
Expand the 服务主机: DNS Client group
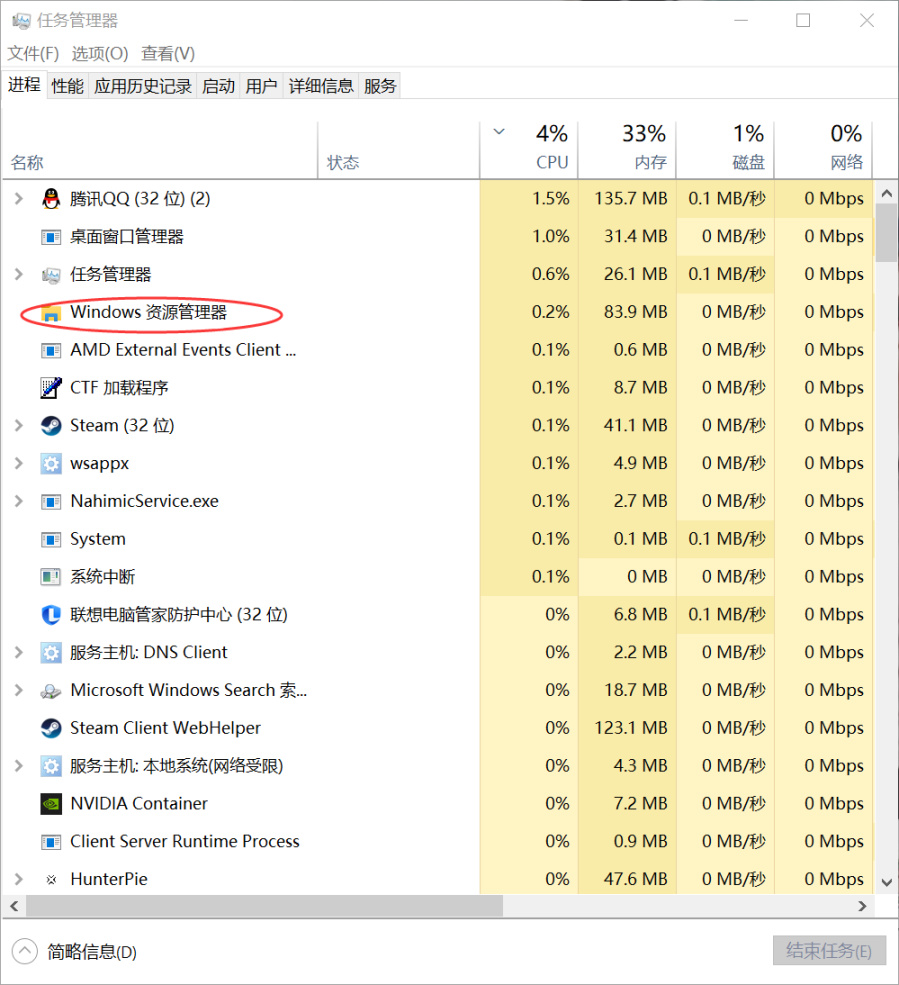pos(19,653)
